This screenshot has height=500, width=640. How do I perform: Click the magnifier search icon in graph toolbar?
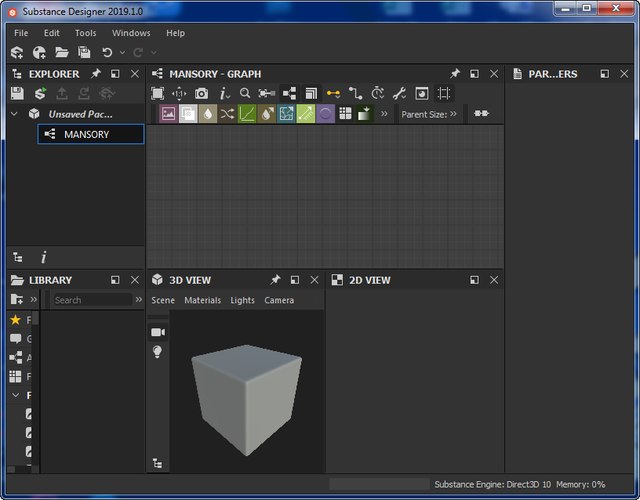tap(245, 93)
